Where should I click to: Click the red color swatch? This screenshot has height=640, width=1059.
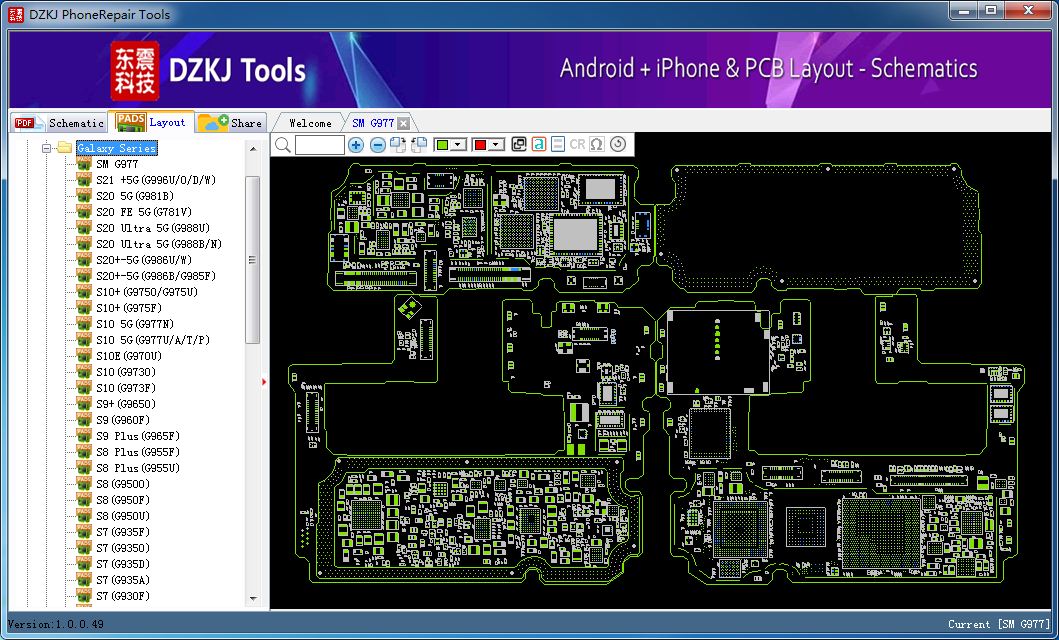coord(480,145)
